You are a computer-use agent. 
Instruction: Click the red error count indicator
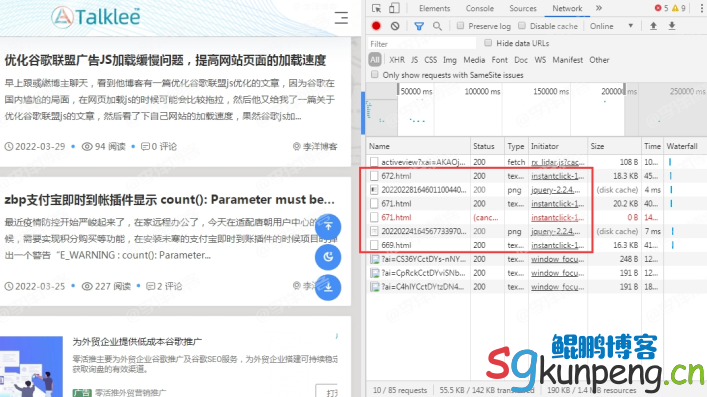point(661,8)
